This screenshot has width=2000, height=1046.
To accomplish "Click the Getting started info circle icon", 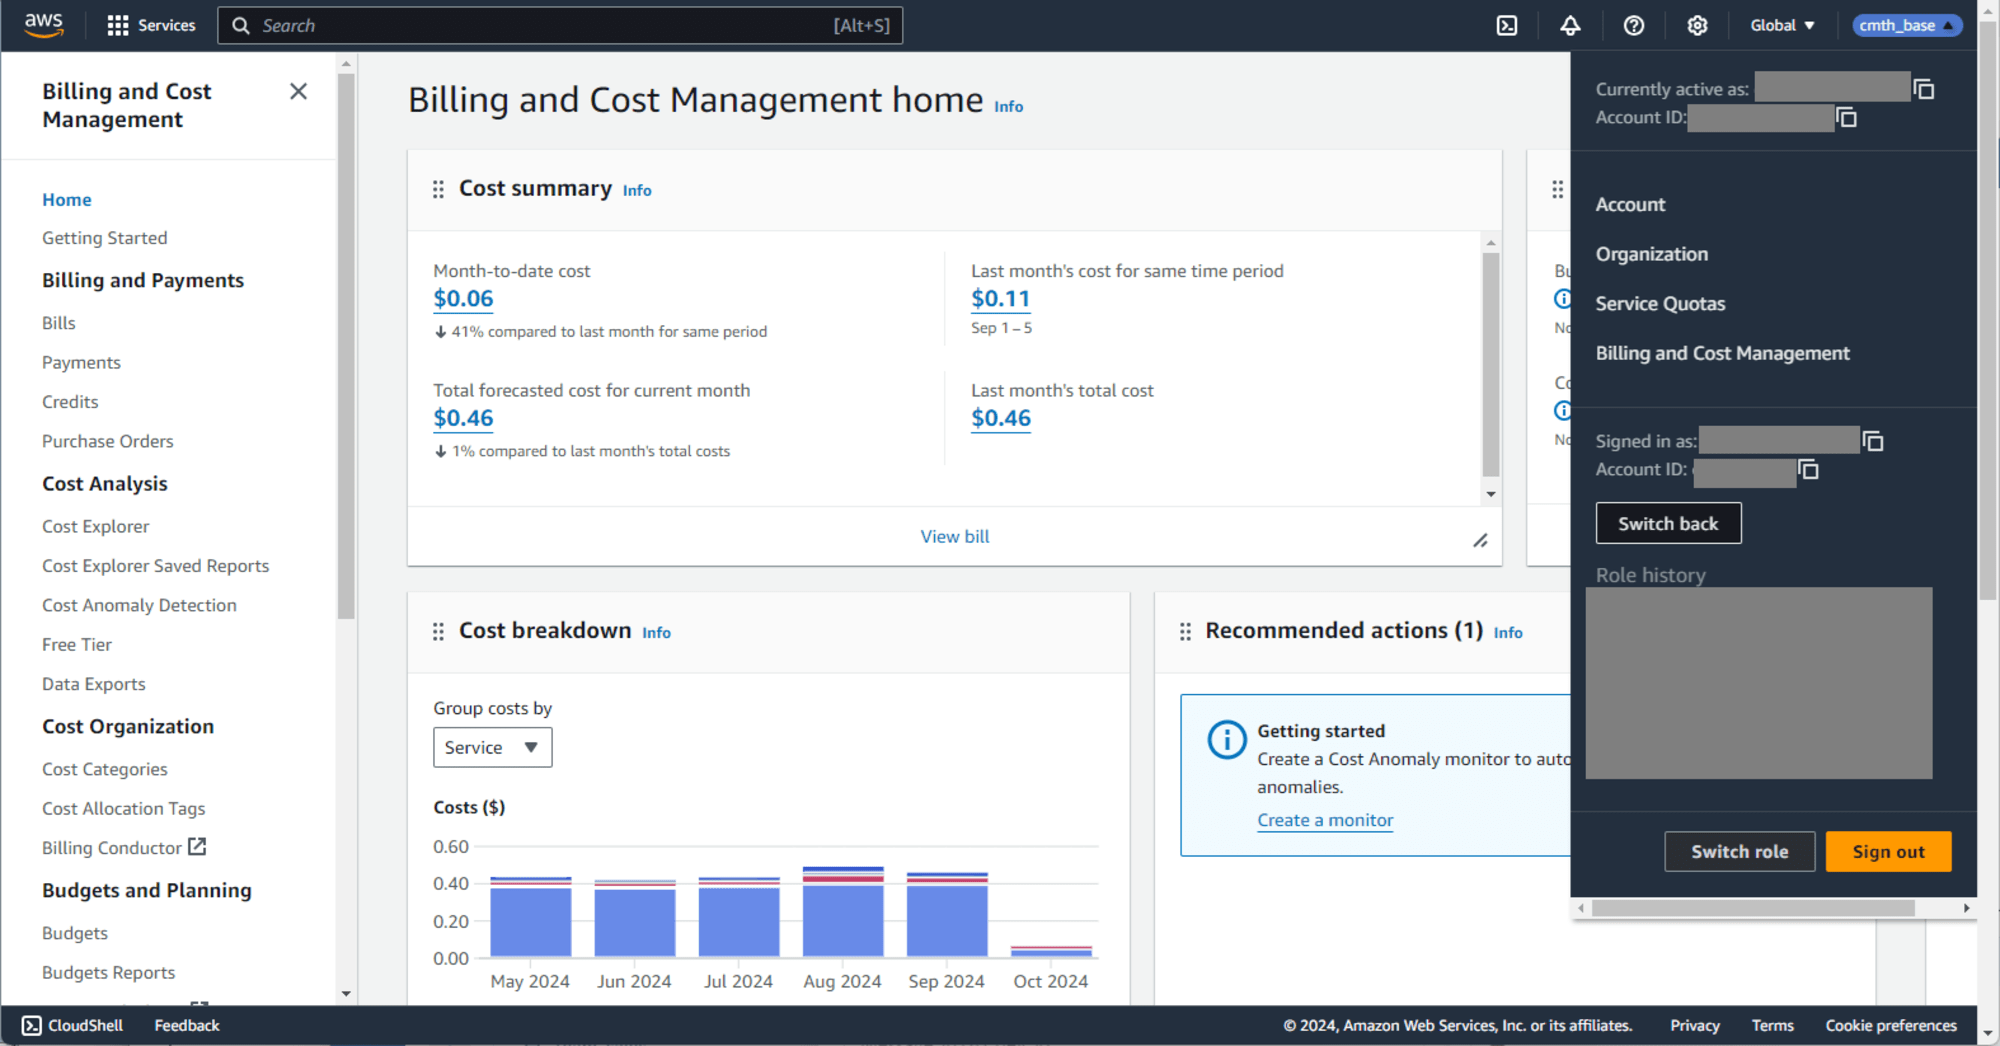I will coord(1227,740).
